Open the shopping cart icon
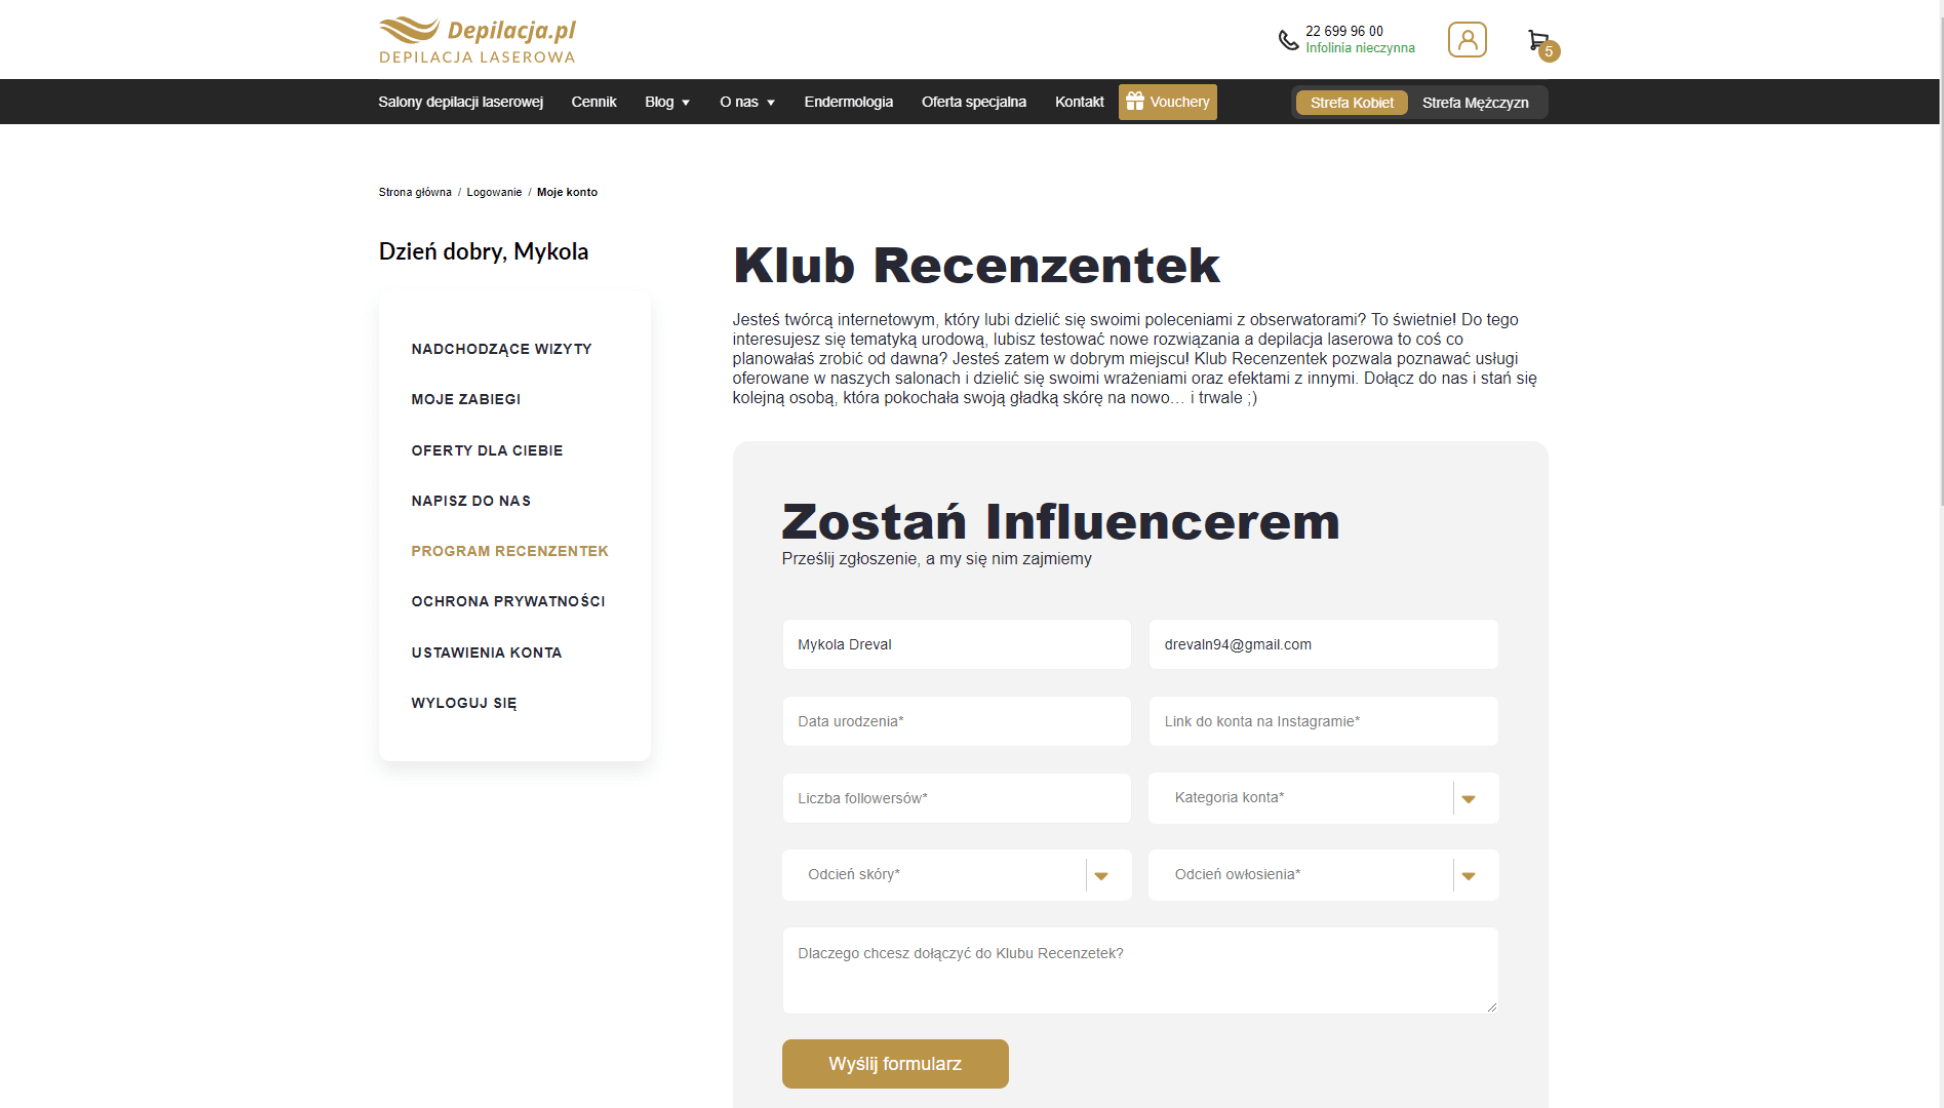The height and width of the screenshot is (1108, 1944). 1539,41
